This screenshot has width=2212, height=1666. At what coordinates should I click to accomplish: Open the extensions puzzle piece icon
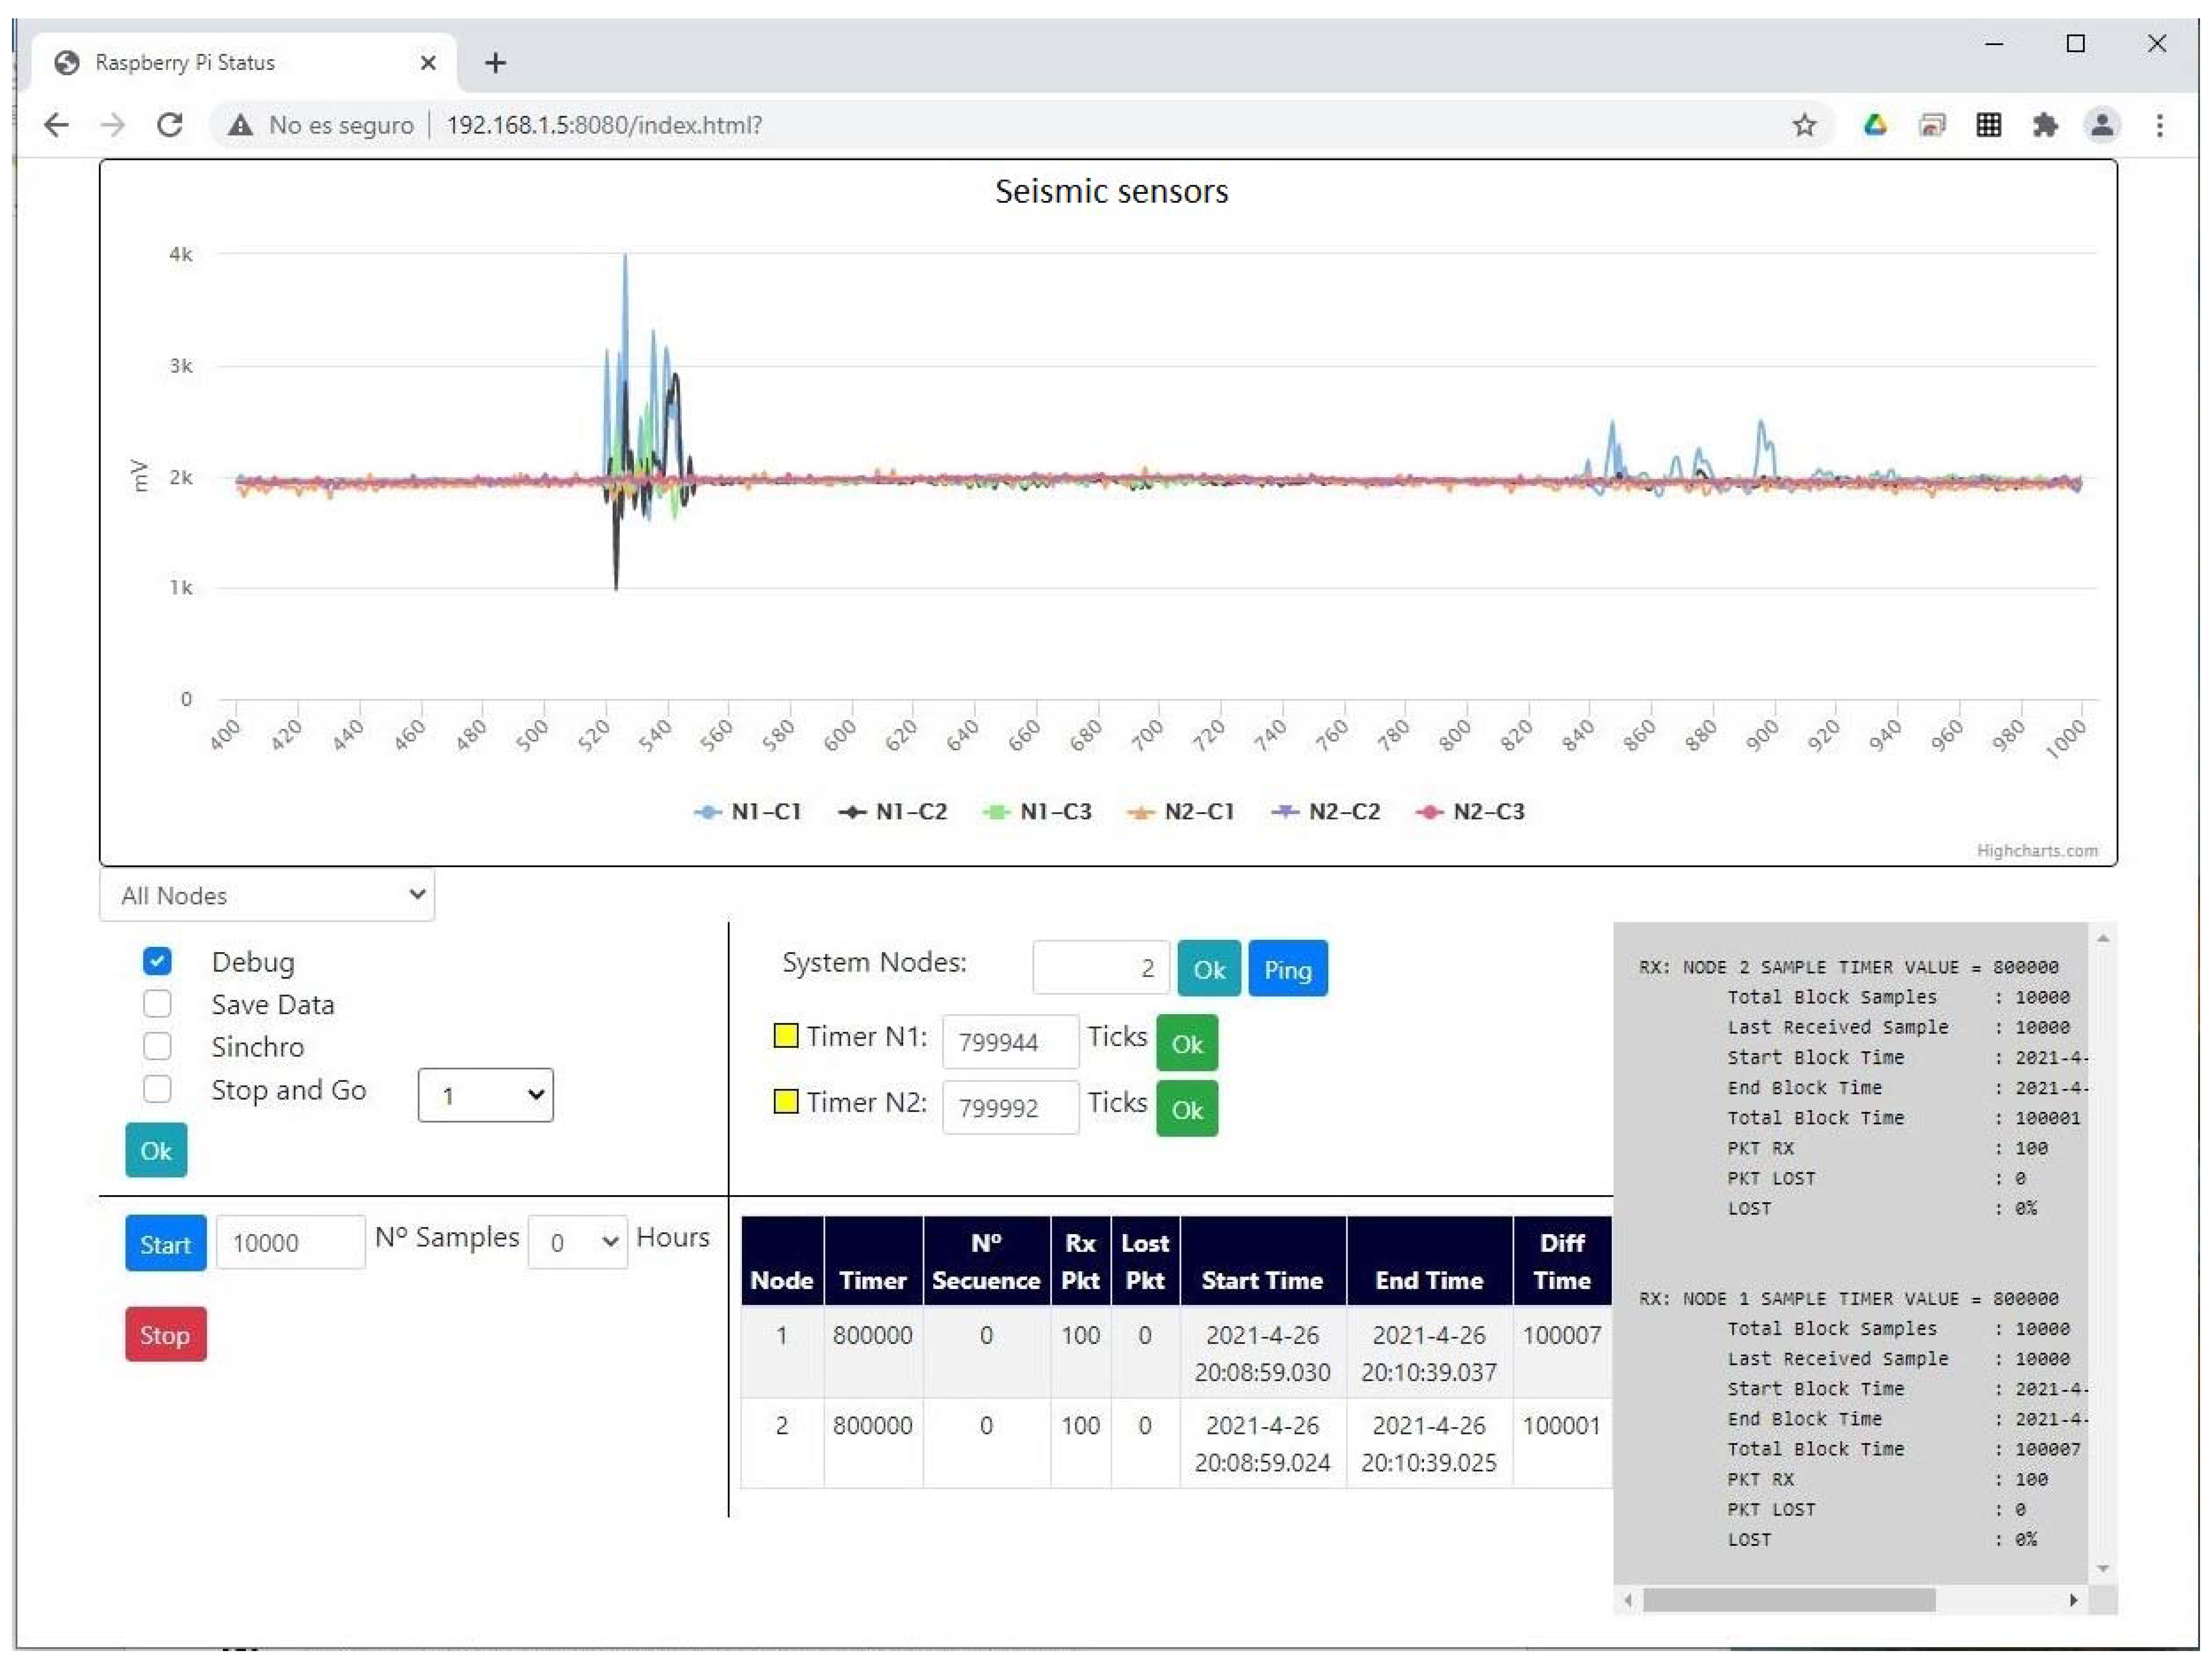[2045, 125]
